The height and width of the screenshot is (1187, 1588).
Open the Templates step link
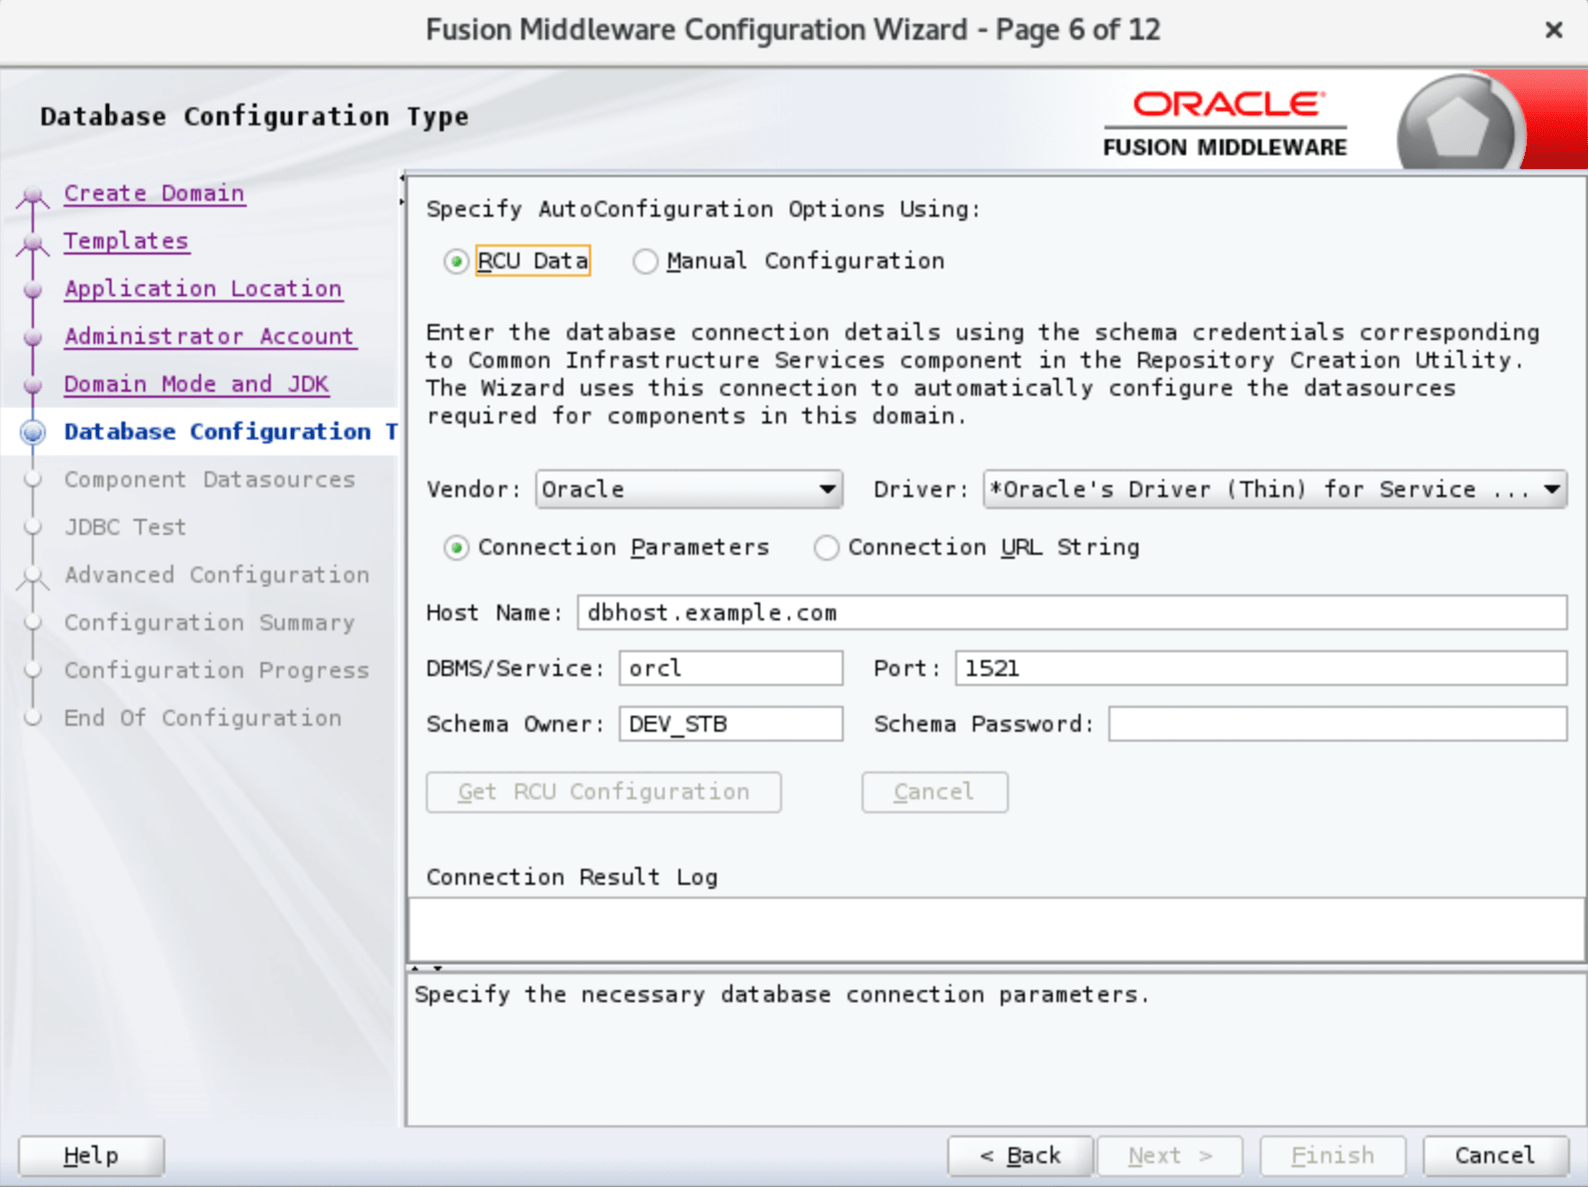tap(126, 241)
